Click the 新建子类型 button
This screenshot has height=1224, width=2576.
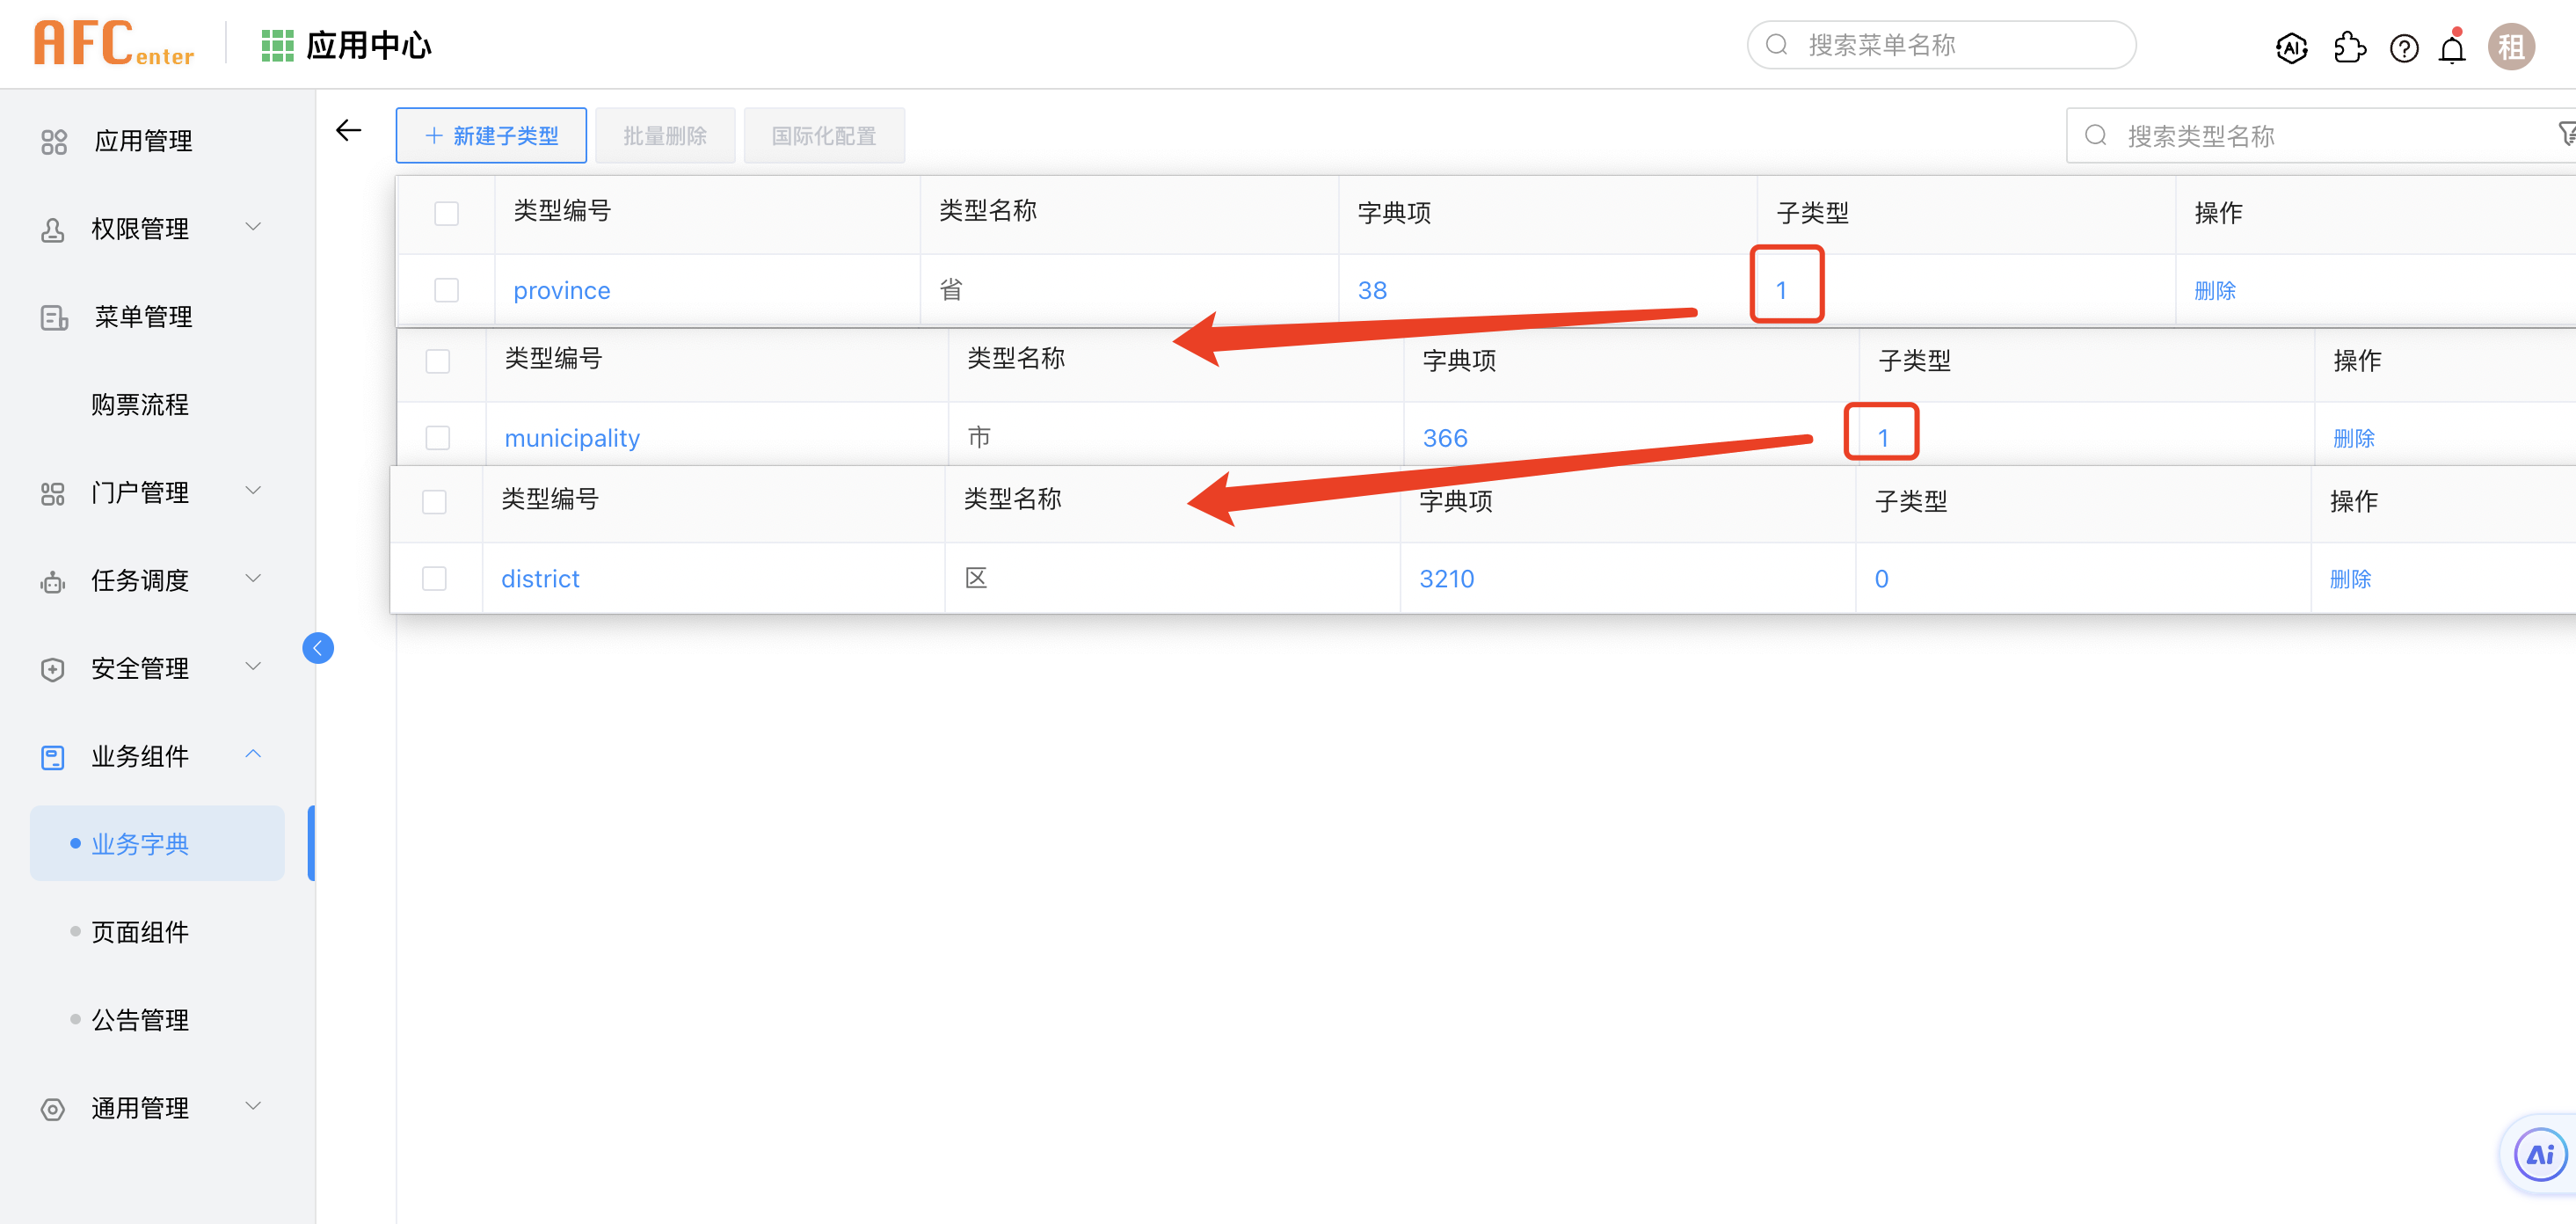point(491,135)
